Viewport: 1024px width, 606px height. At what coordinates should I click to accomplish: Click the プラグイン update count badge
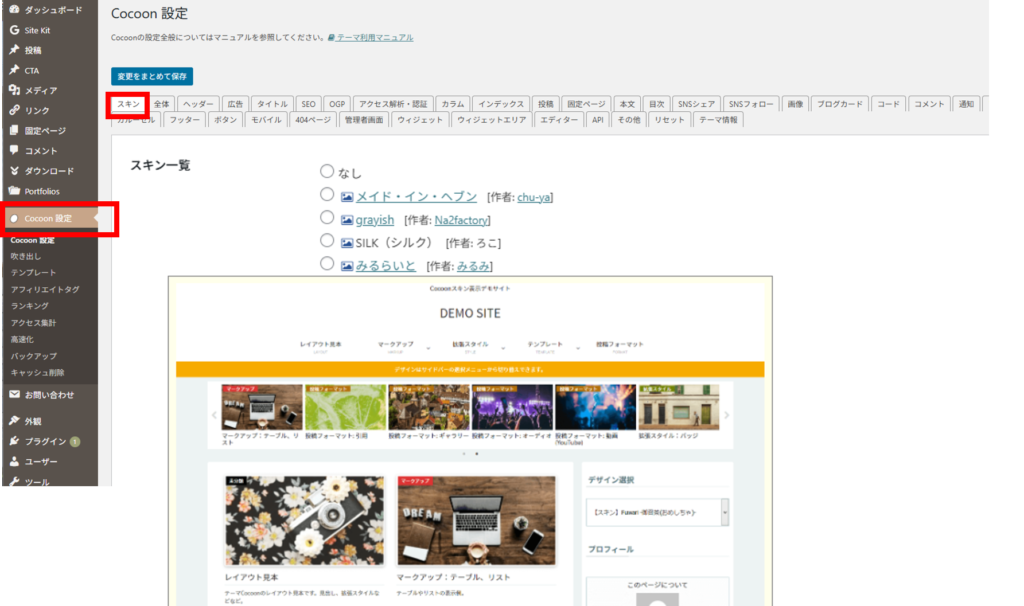pyautogui.click(x=75, y=441)
